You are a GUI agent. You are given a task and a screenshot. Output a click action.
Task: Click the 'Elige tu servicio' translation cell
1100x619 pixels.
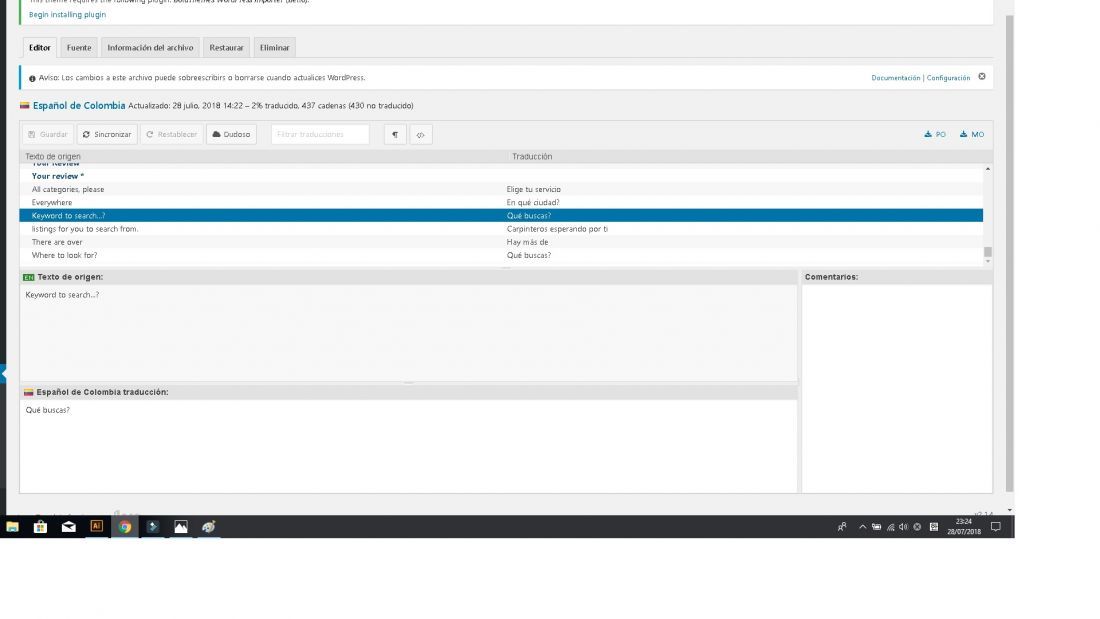click(534, 189)
